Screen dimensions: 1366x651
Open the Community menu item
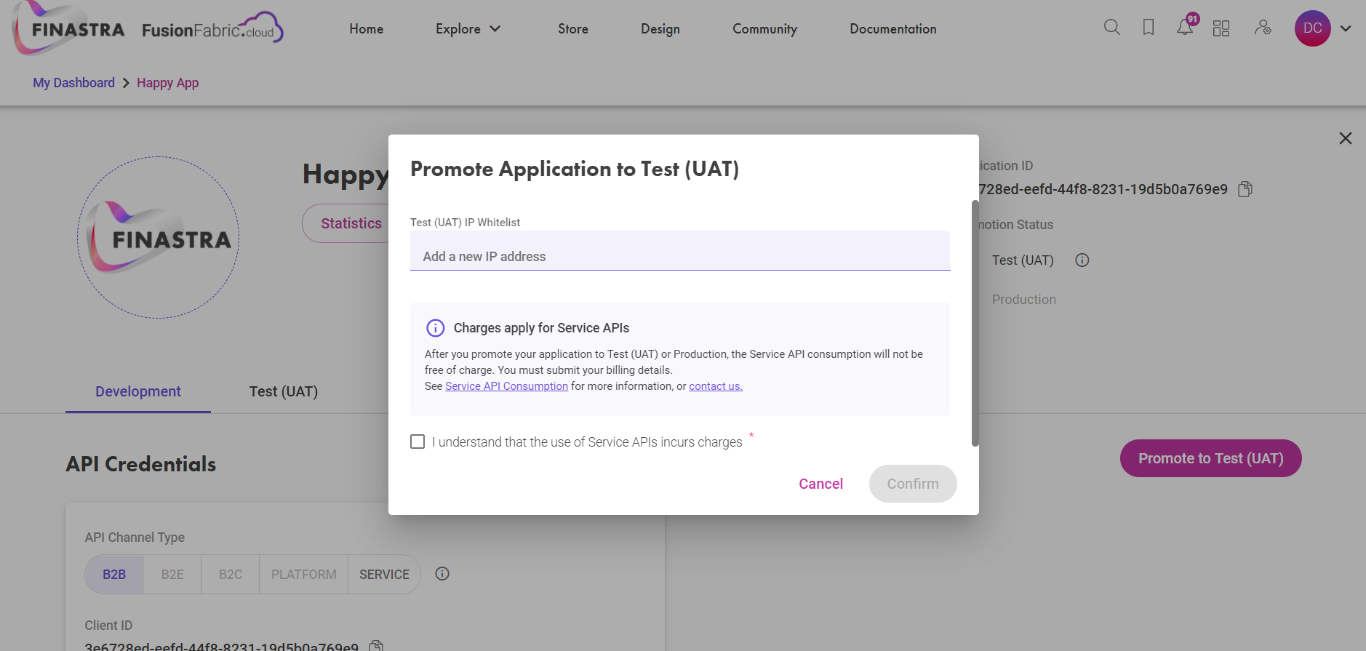[765, 29]
